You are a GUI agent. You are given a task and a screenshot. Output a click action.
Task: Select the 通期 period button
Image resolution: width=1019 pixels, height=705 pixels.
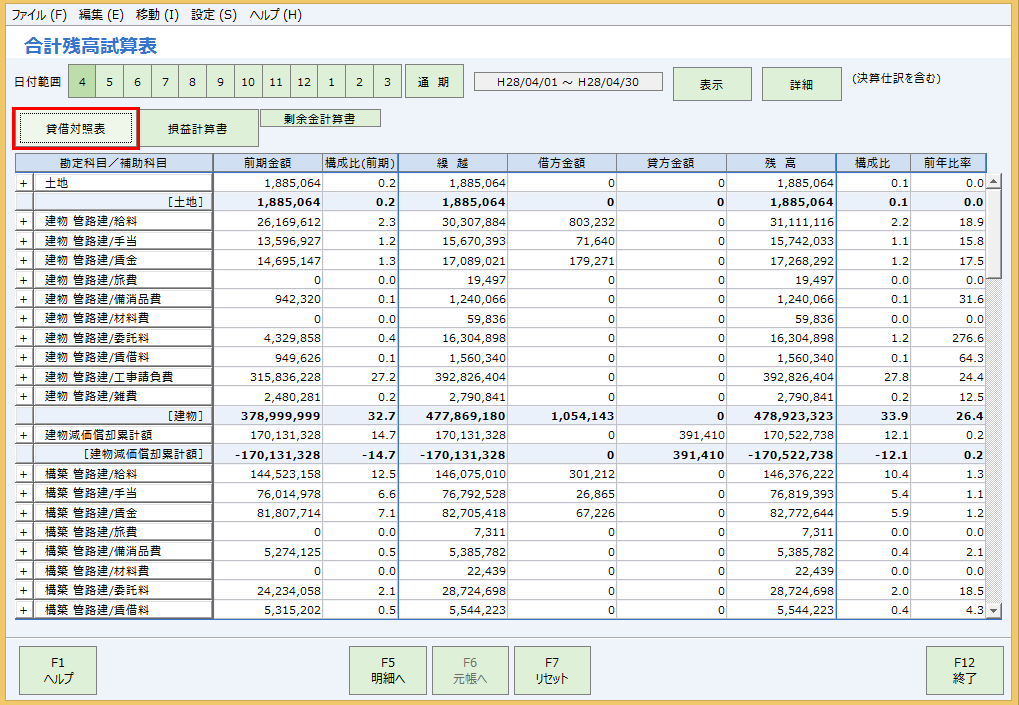click(434, 84)
